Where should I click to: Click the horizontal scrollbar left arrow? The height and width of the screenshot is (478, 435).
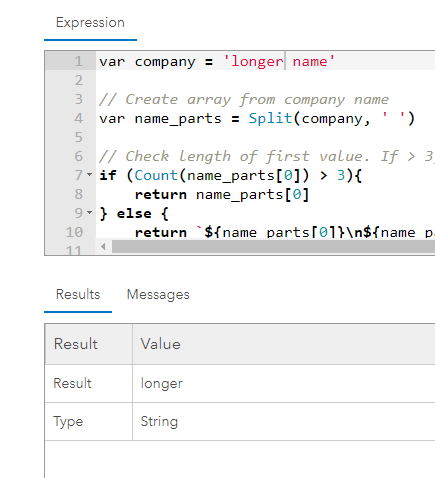click(x=103, y=247)
